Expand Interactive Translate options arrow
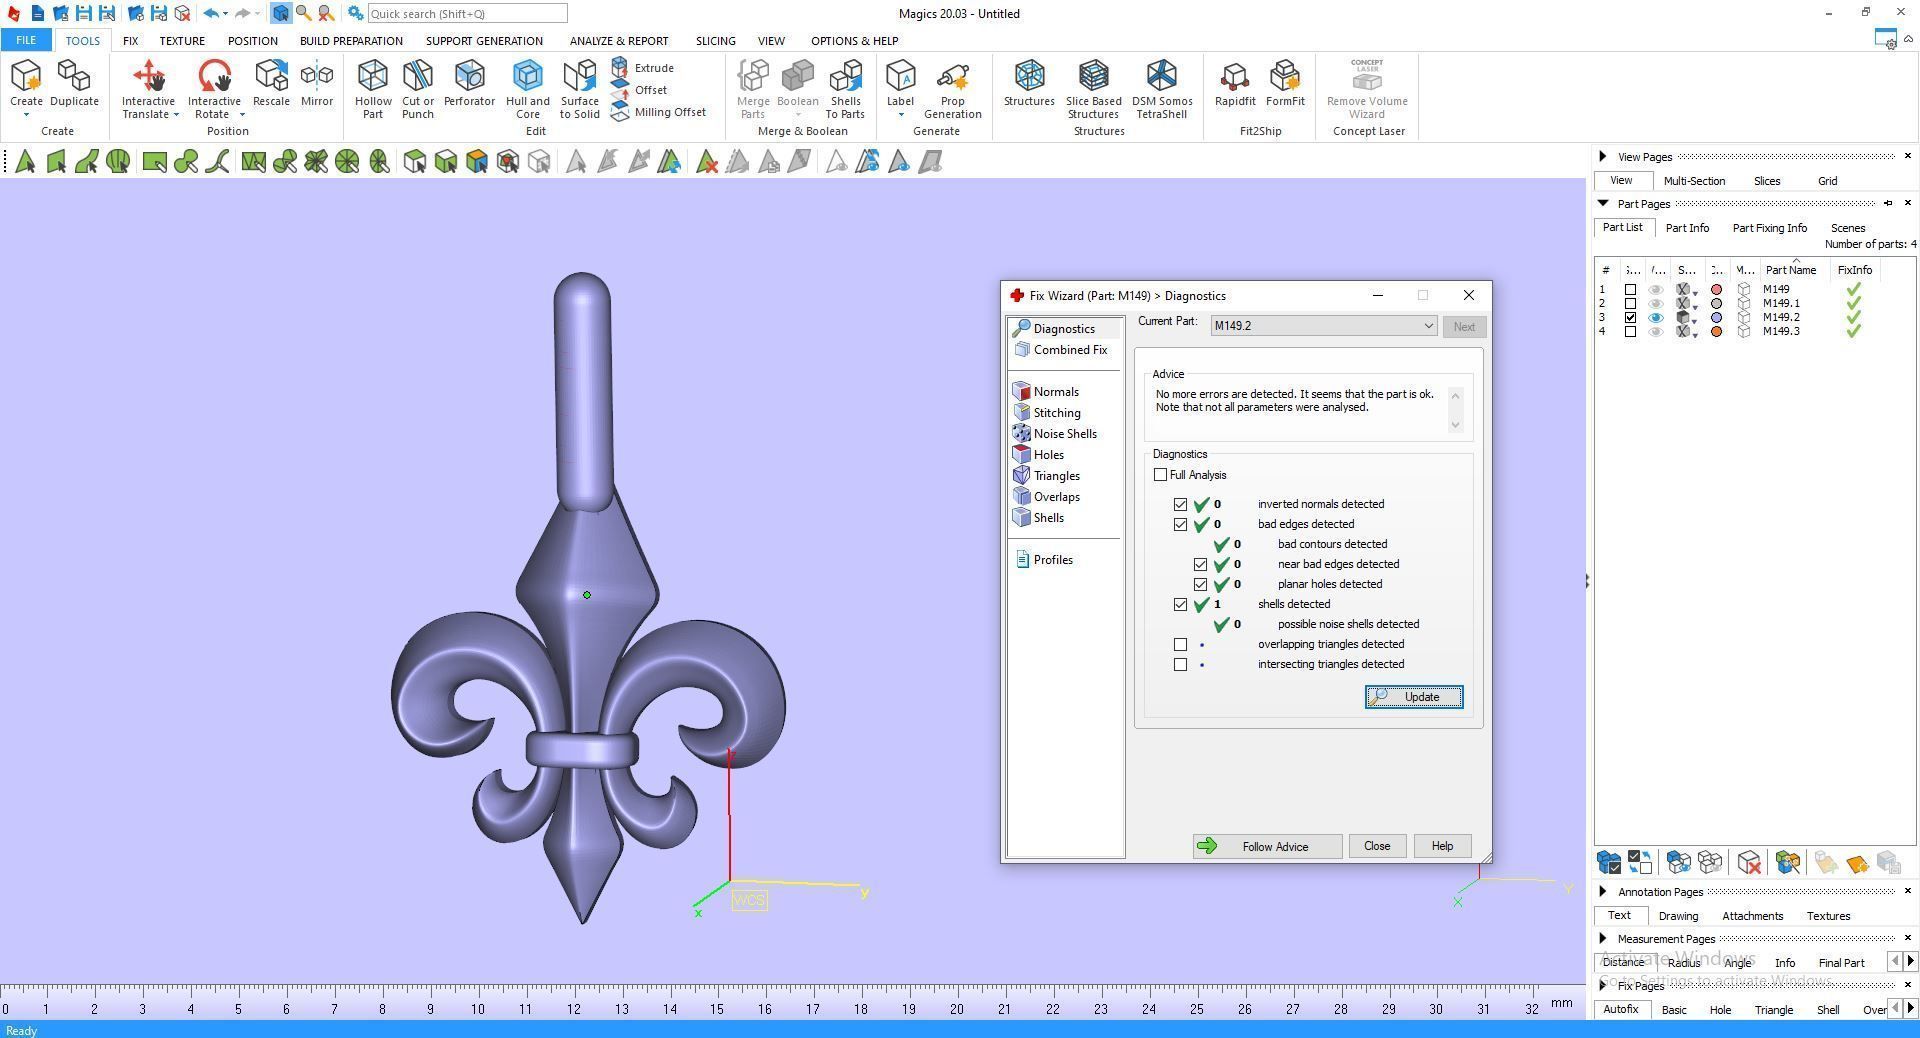This screenshot has width=1920, height=1038. 176,115
